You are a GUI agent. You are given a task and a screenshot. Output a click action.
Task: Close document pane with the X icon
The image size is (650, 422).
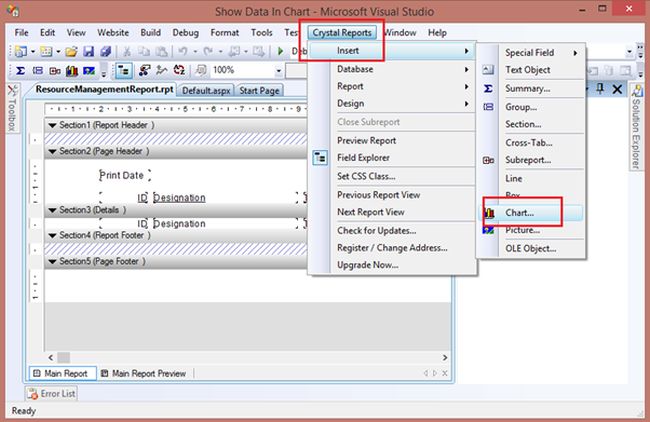point(617,89)
